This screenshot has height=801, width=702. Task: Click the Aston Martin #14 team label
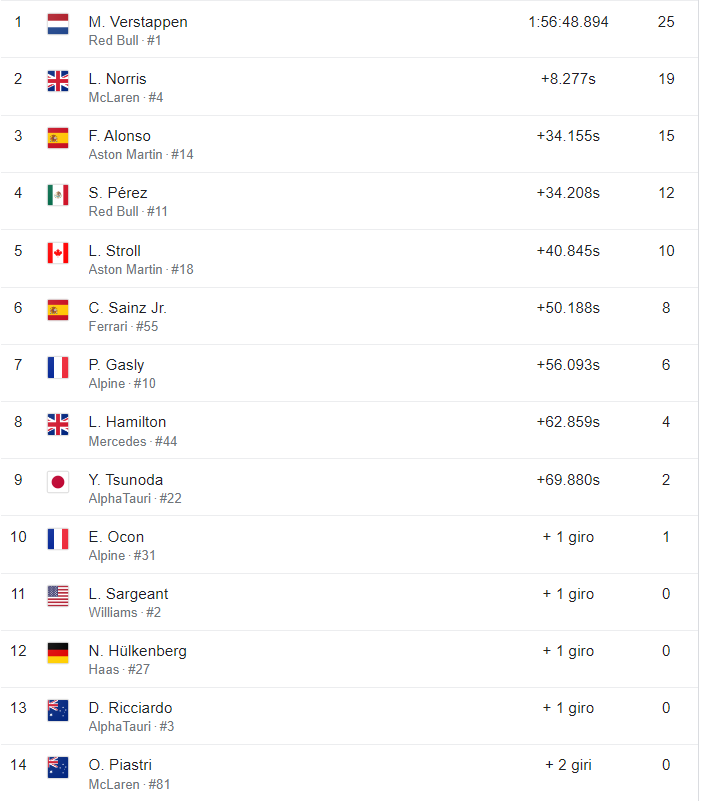tap(141, 155)
